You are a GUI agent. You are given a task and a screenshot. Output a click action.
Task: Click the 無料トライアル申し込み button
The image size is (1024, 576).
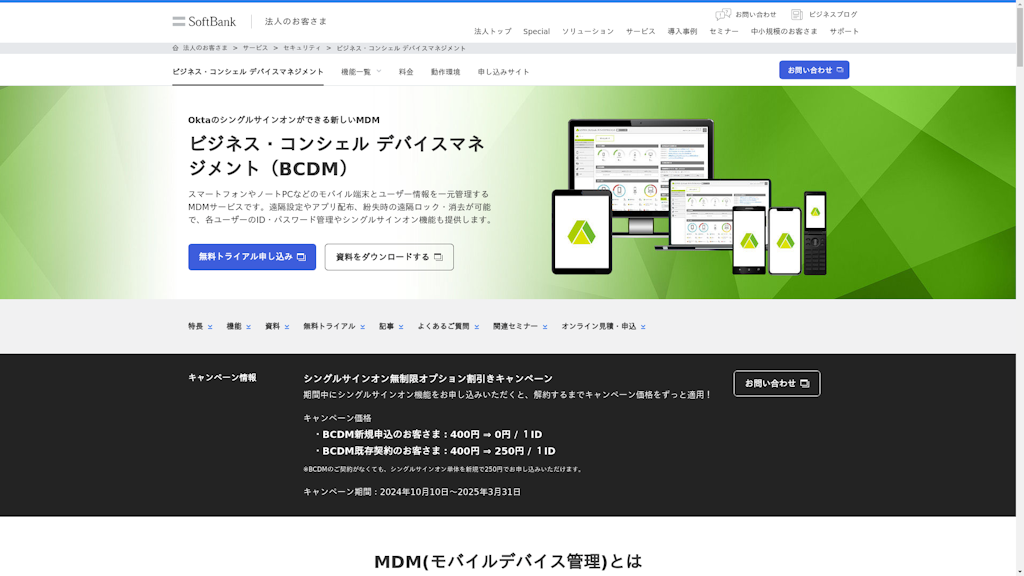[250, 257]
